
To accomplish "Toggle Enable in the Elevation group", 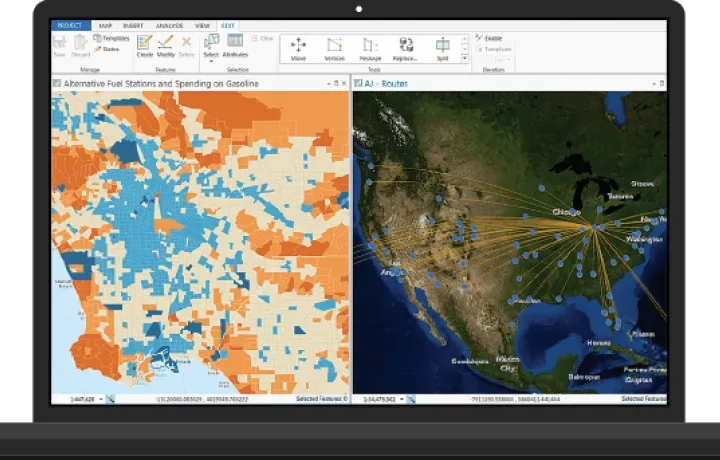I will click(x=490, y=38).
